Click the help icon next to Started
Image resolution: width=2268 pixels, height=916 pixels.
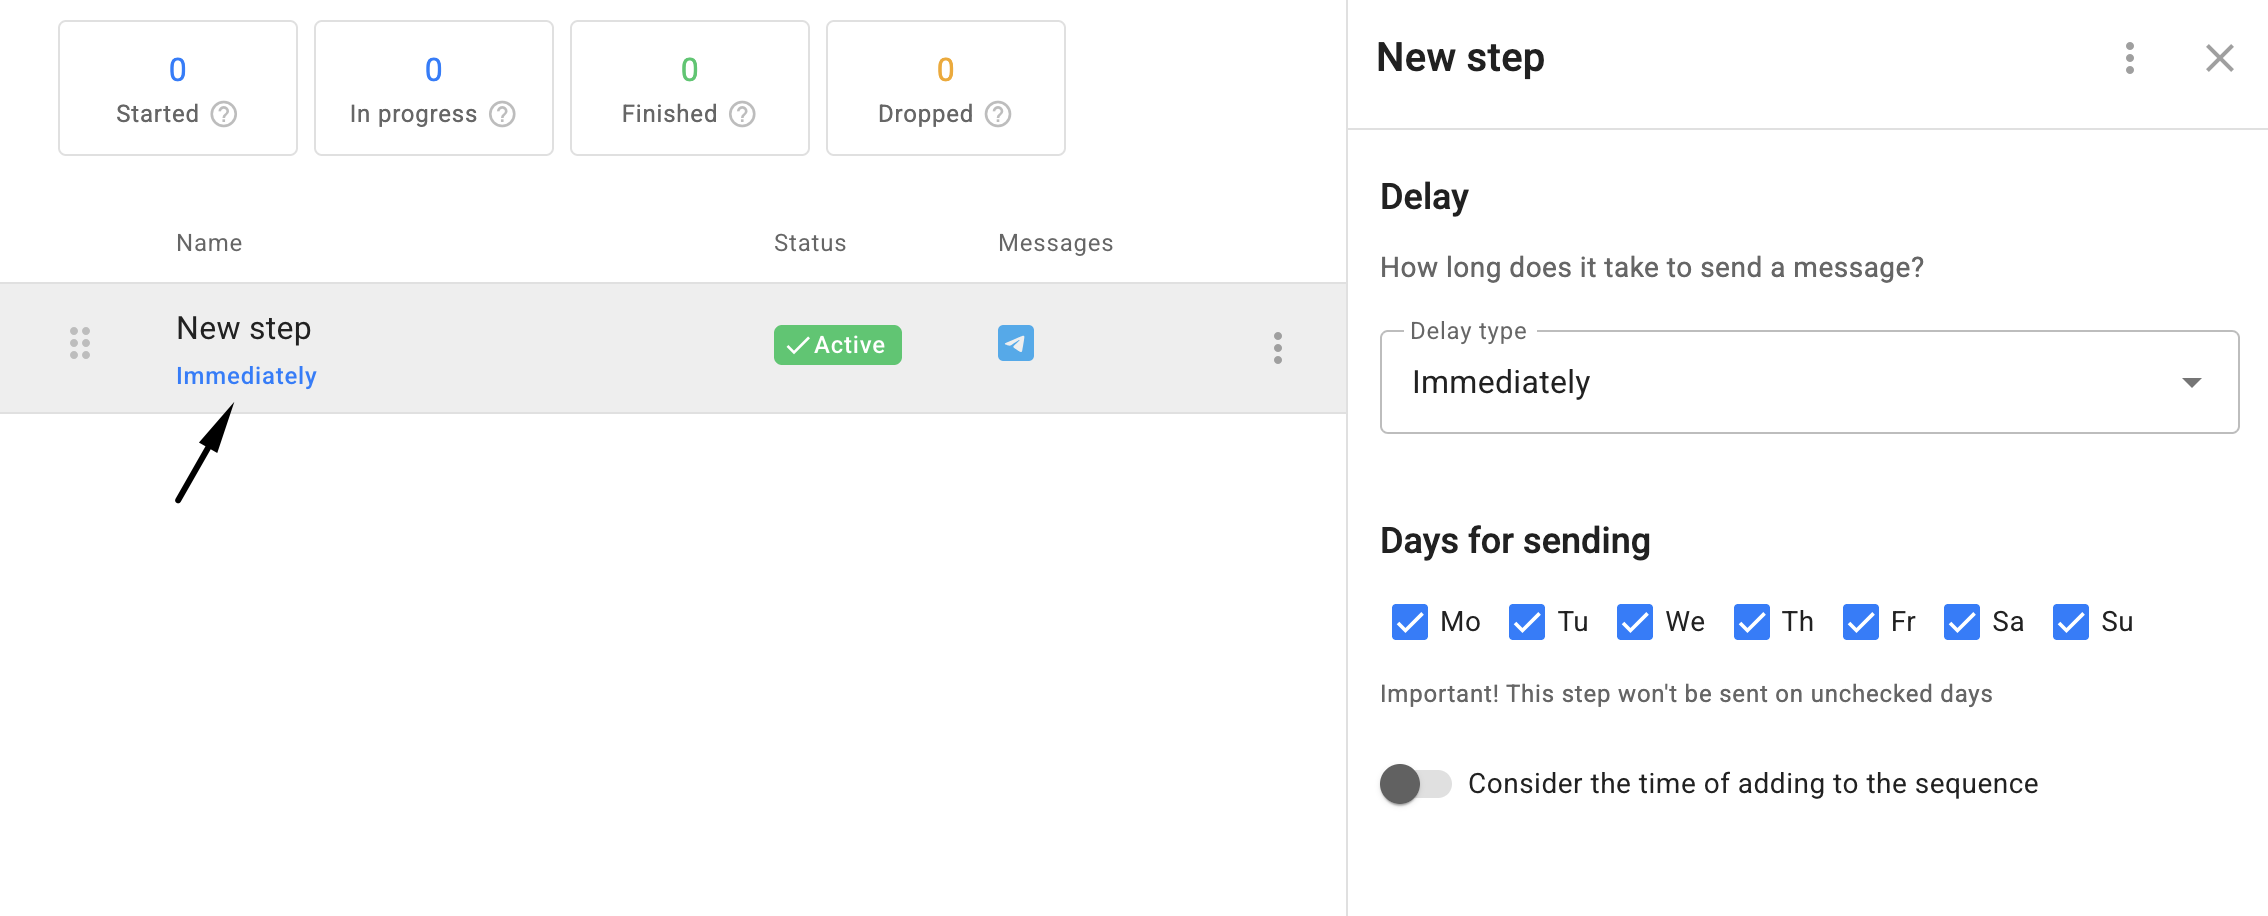click(x=224, y=114)
